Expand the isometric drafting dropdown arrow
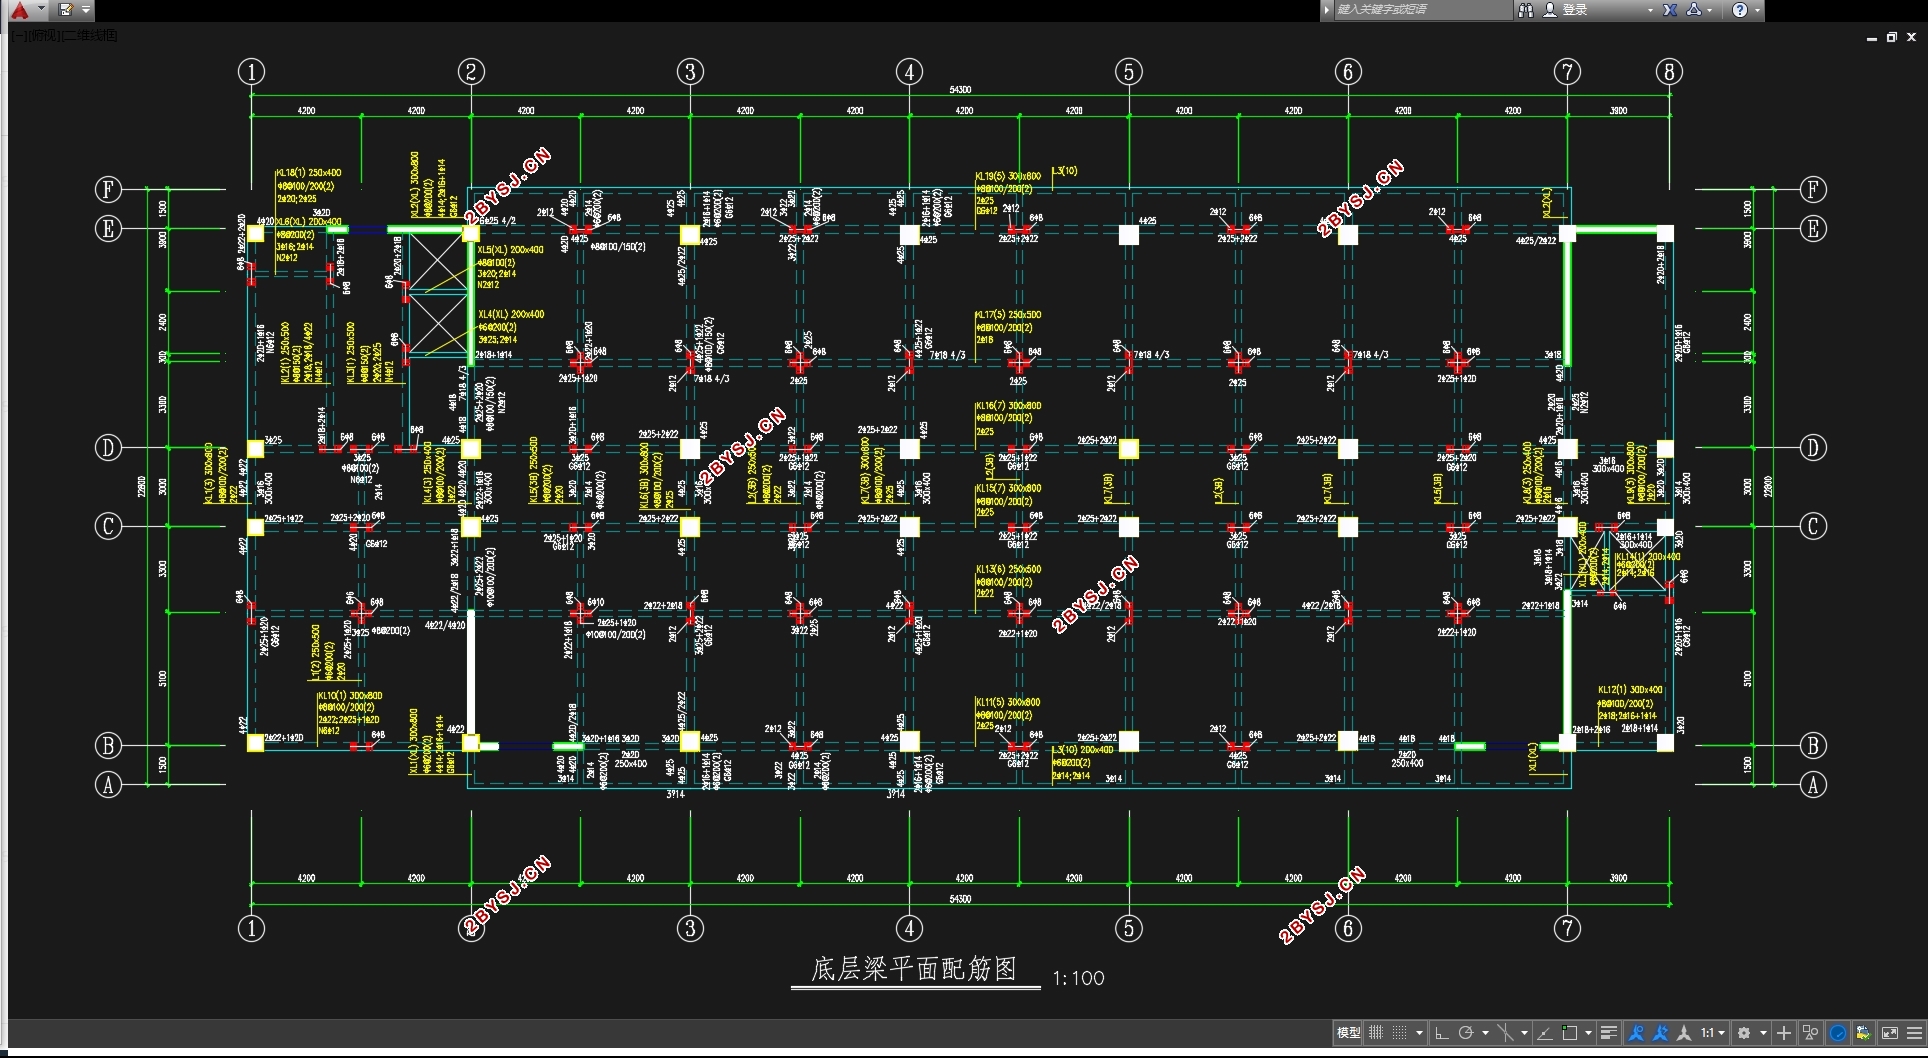The width and height of the screenshot is (1928, 1058). click(x=1524, y=1033)
